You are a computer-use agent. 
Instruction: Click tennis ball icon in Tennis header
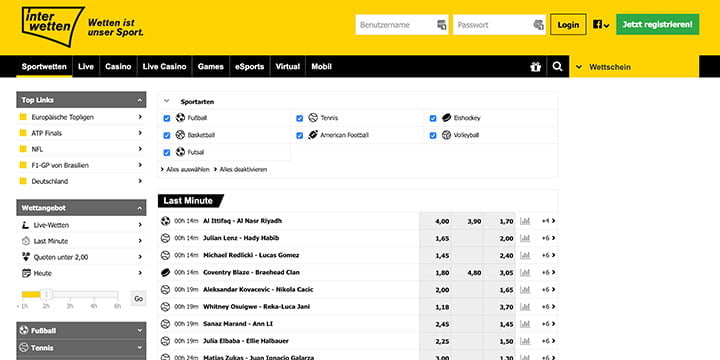click(24, 348)
